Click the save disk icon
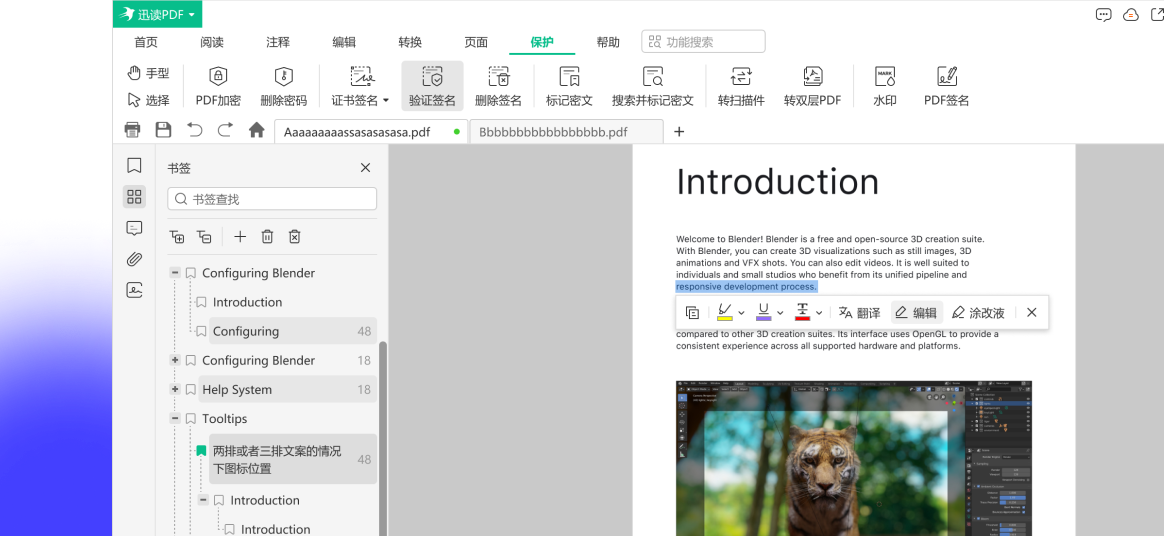Viewport: 1164px width, 536px height. point(163,130)
